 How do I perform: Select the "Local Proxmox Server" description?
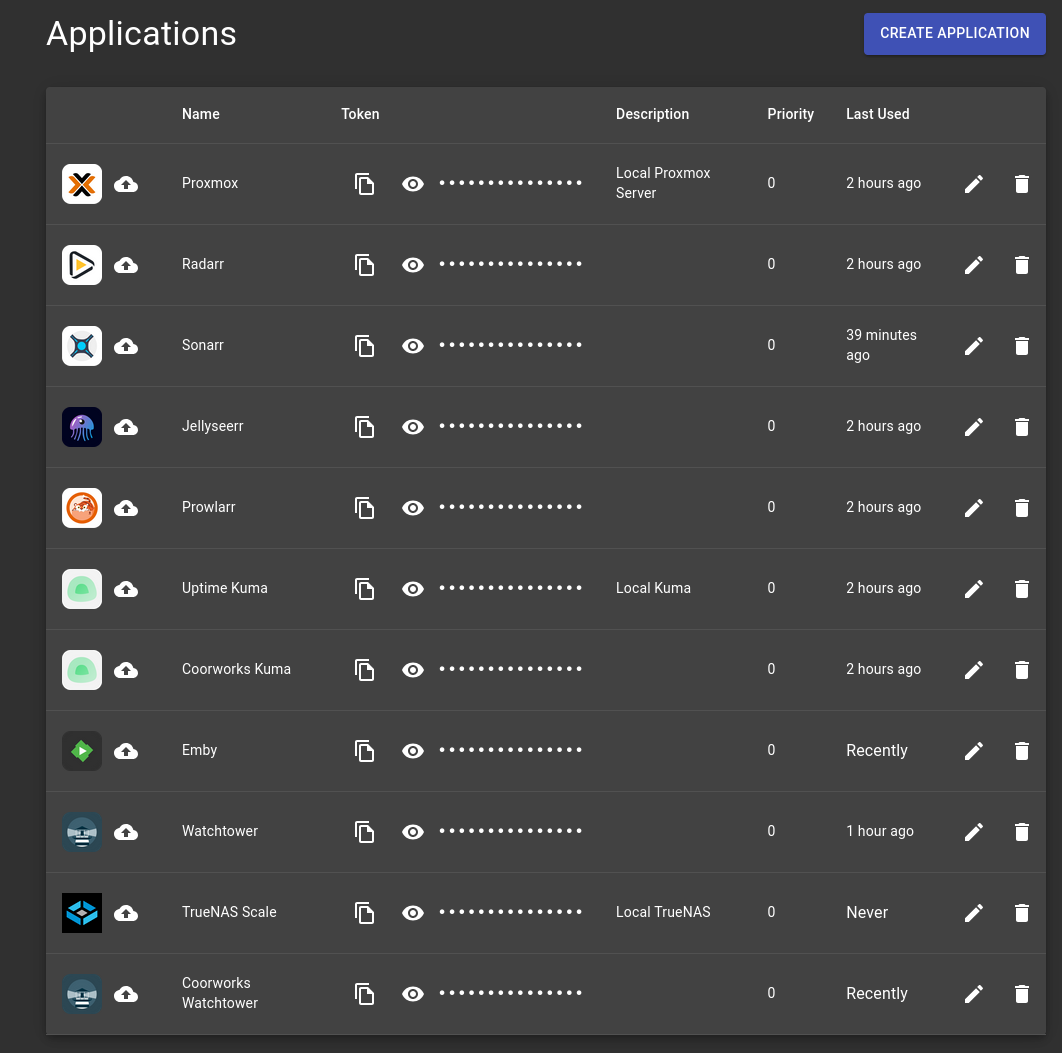coord(662,183)
